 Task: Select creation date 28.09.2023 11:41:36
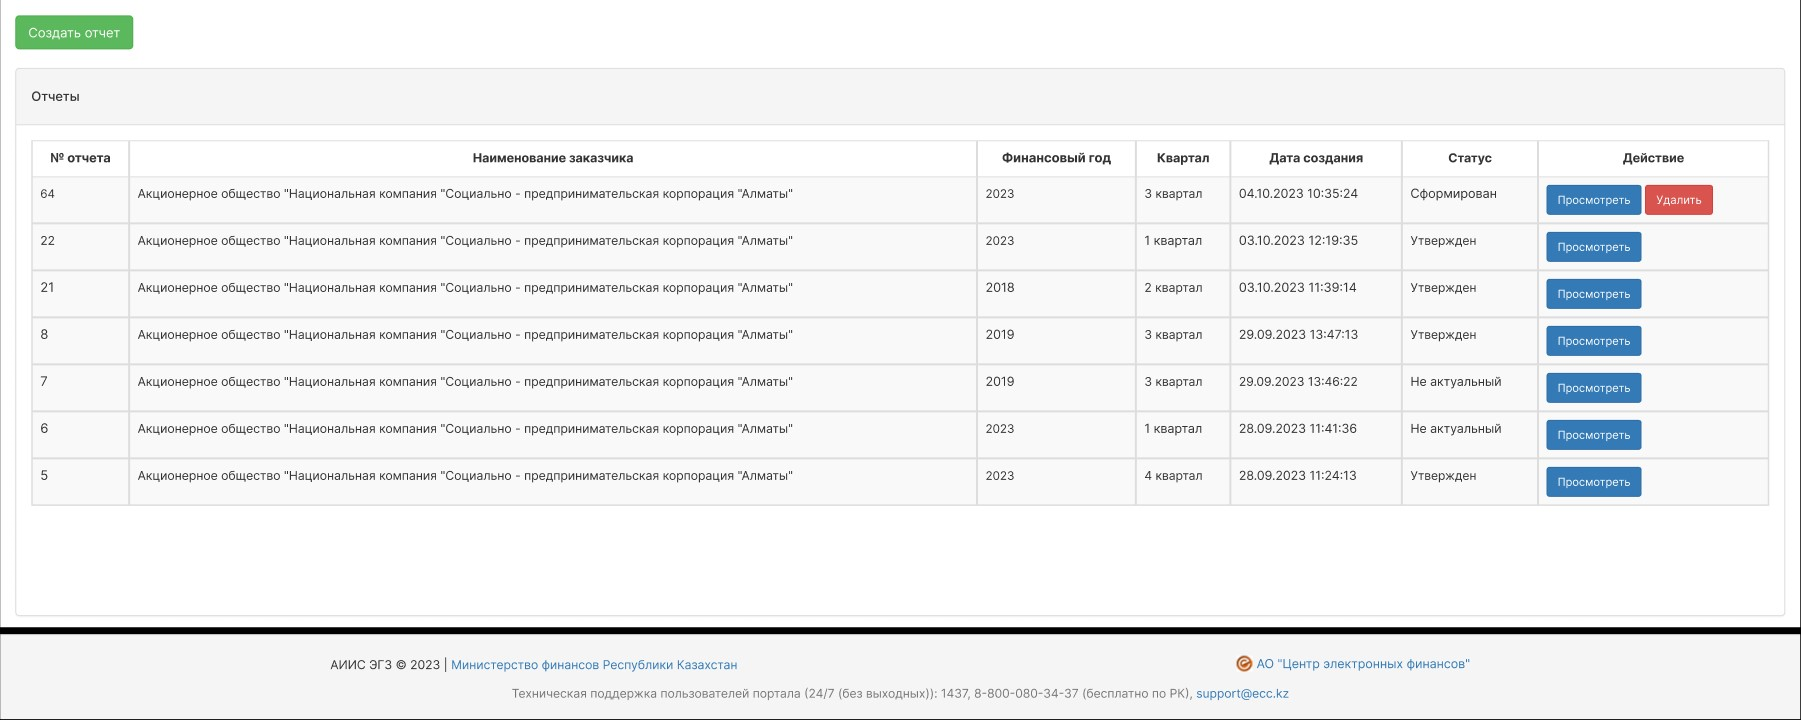point(1297,429)
